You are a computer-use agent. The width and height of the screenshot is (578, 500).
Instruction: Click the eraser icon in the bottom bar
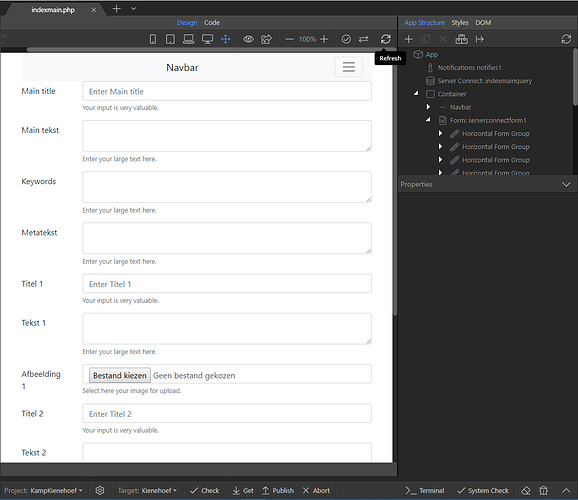pos(526,490)
